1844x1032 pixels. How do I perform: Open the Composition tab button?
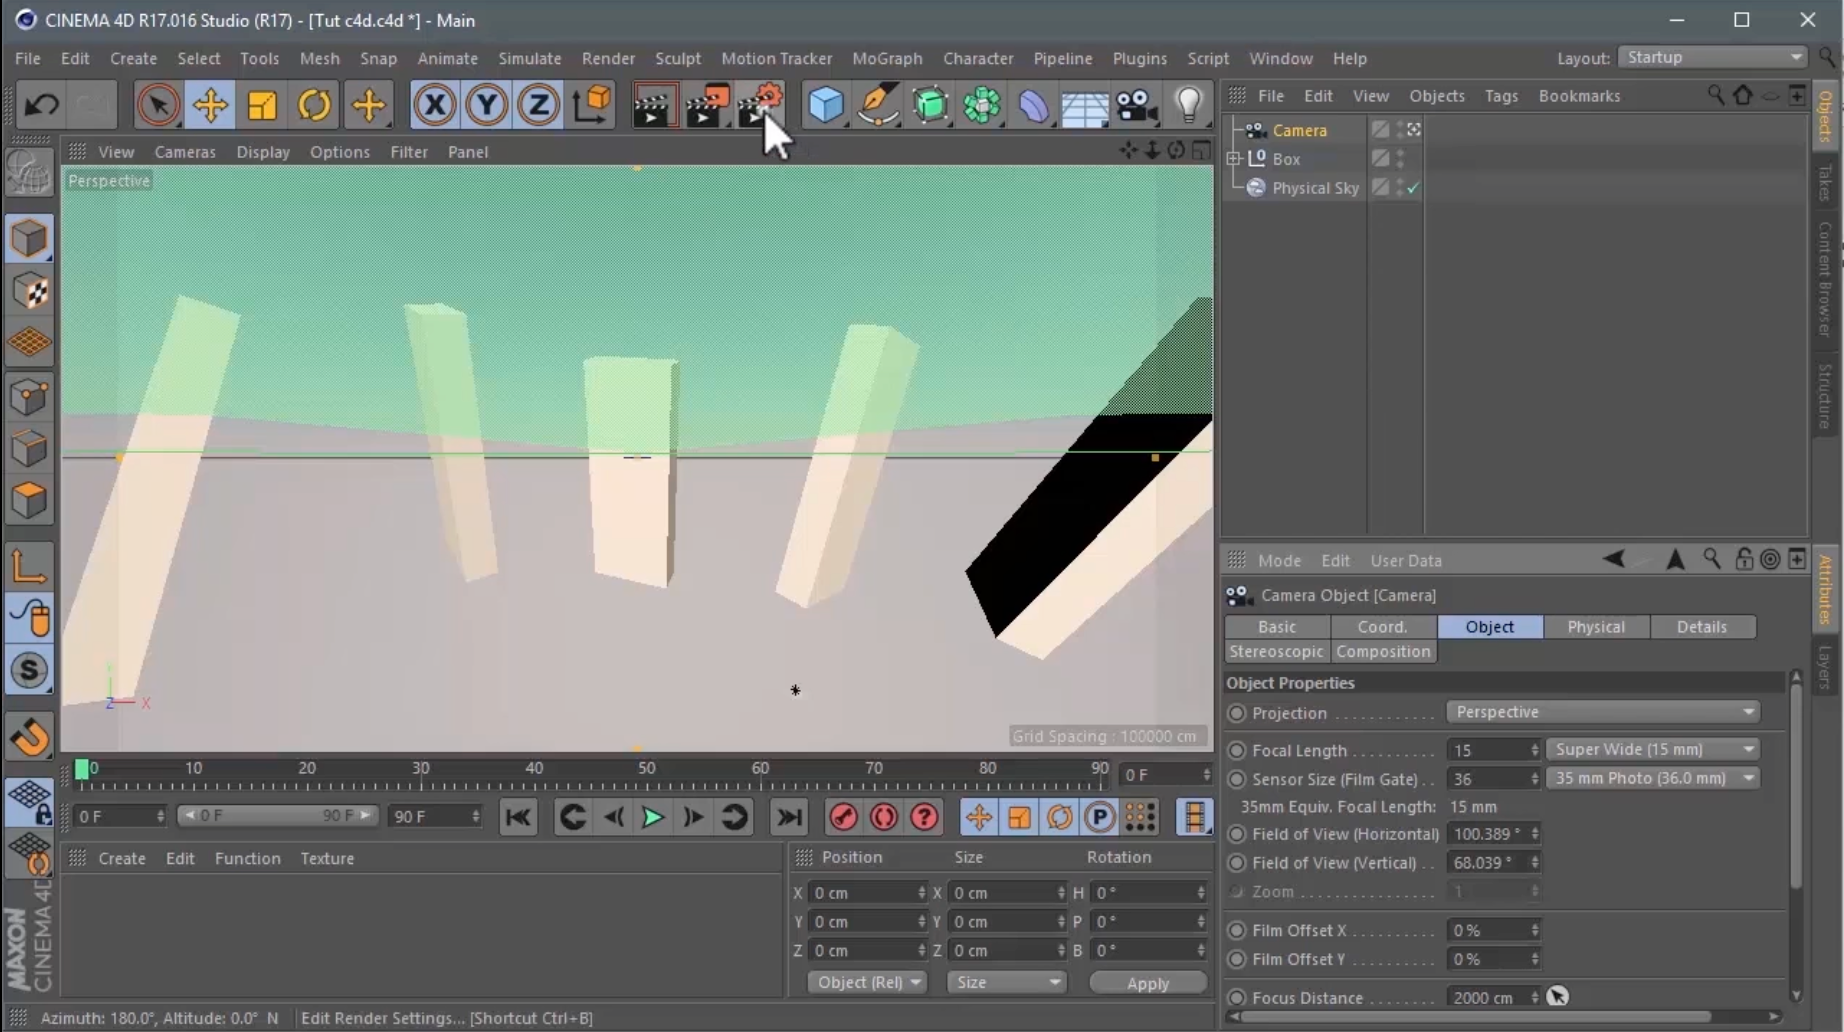click(1383, 651)
